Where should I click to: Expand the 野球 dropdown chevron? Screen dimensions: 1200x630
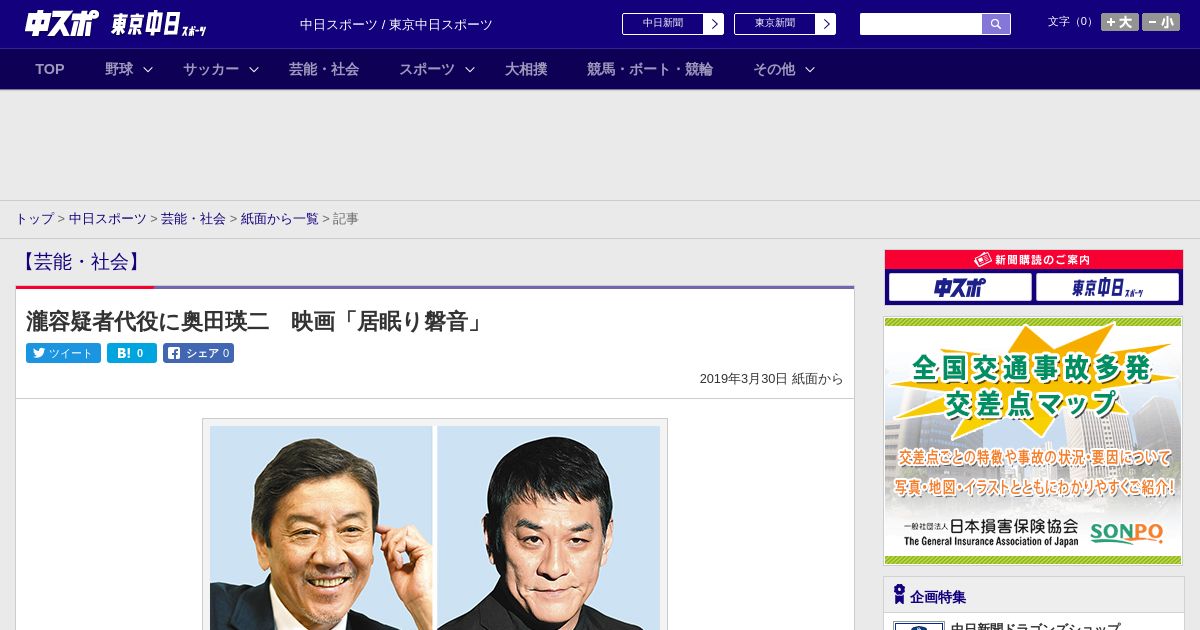[x=148, y=69]
